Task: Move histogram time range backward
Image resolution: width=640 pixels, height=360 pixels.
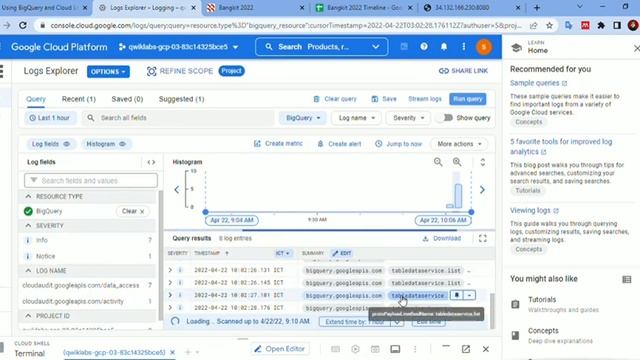Action: pos(177,190)
